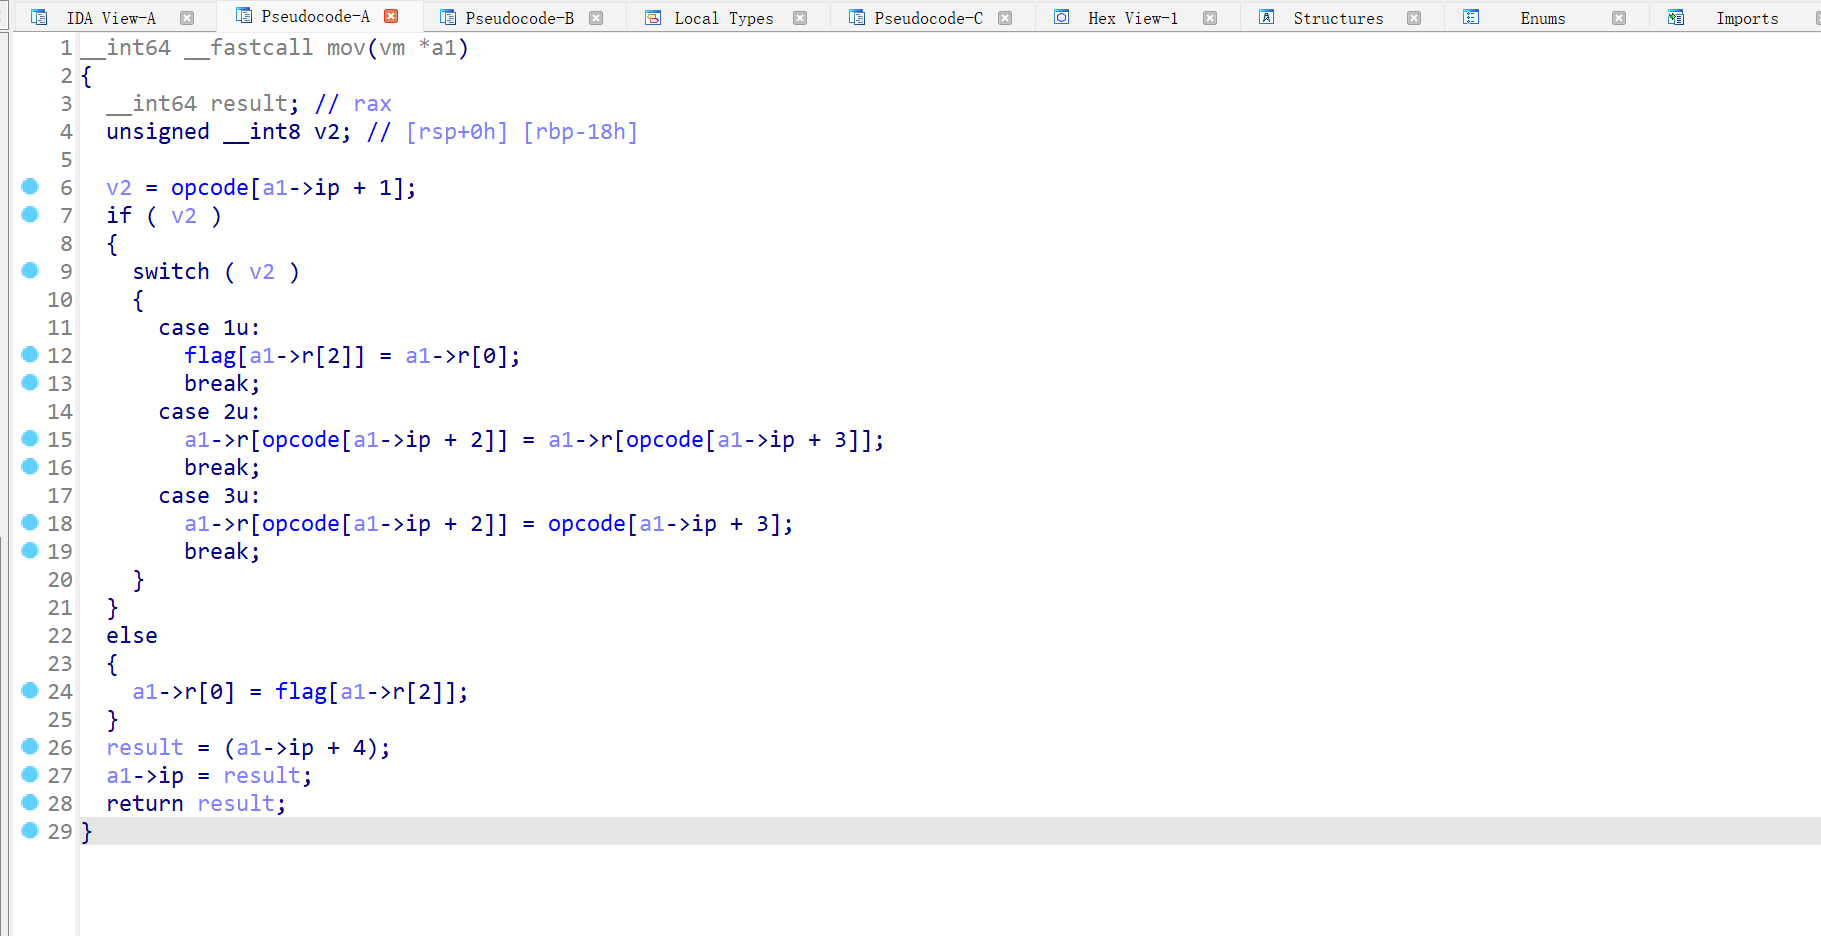Click the else keyword on line 22

132,636
